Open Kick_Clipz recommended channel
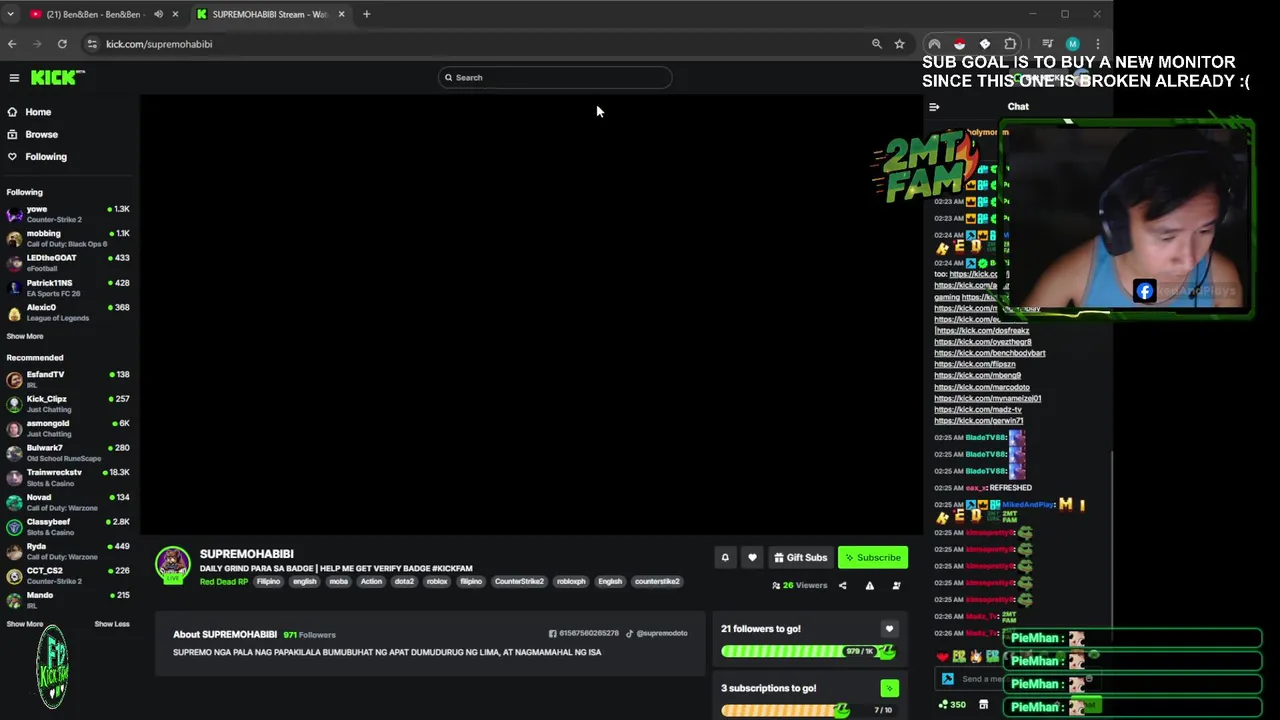 tap(68, 404)
